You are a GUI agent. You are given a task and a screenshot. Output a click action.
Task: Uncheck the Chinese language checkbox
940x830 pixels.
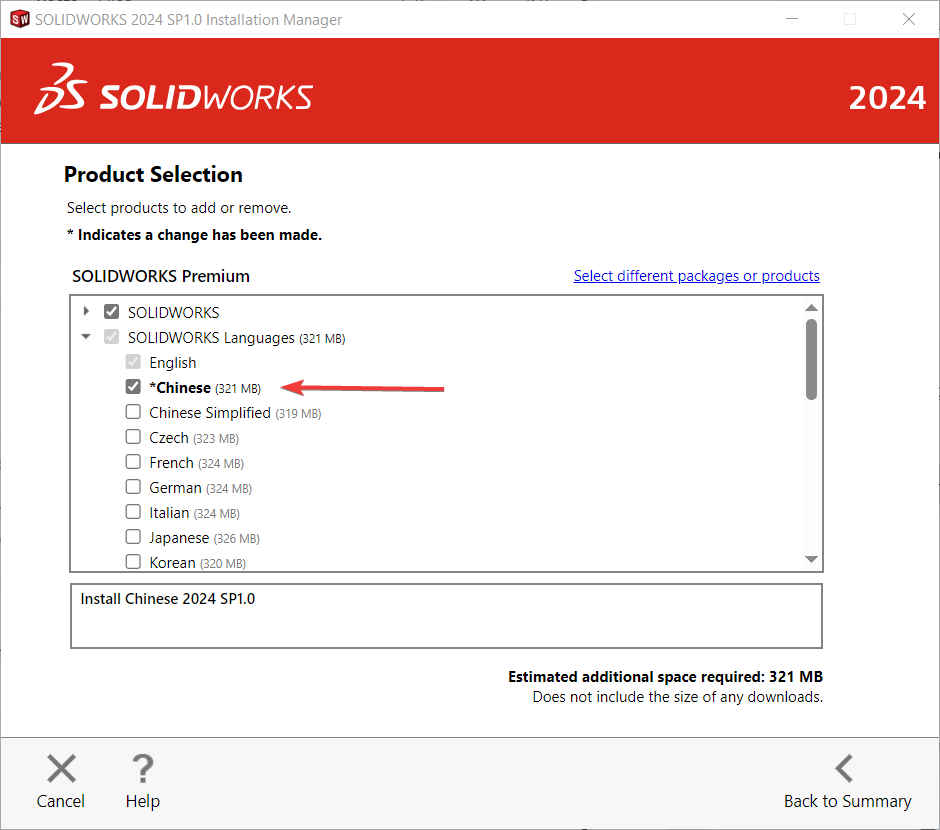point(133,387)
